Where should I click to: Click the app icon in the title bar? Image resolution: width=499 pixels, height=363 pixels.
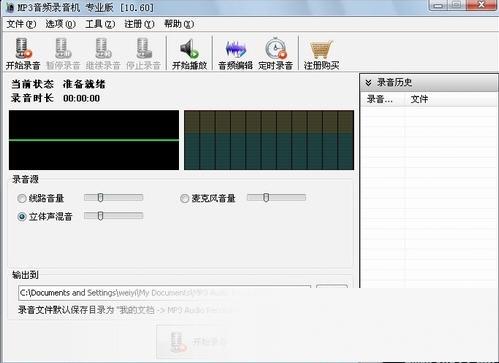(x=10, y=7)
